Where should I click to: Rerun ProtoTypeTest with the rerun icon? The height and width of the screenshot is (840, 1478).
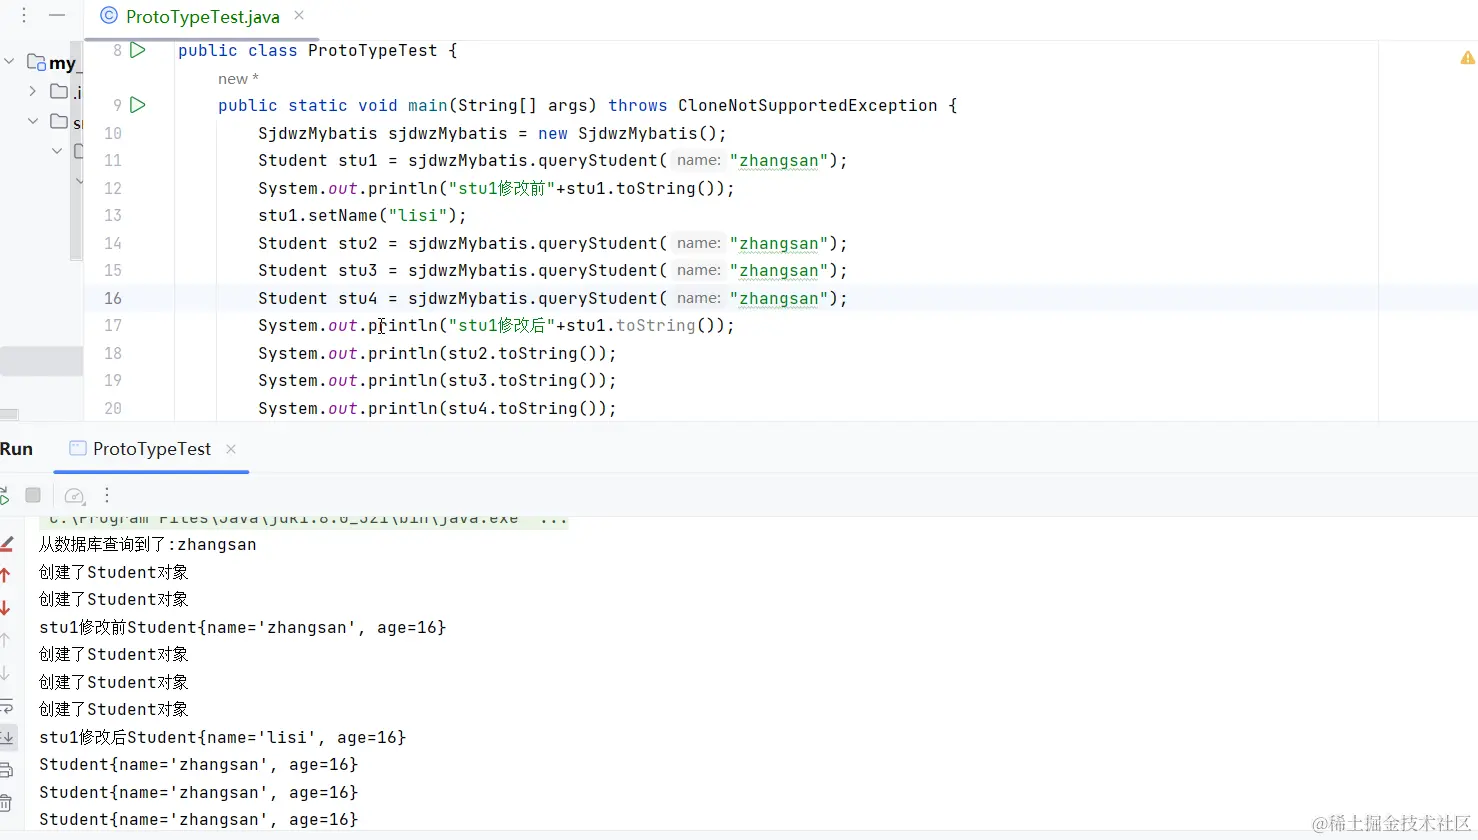[4, 495]
